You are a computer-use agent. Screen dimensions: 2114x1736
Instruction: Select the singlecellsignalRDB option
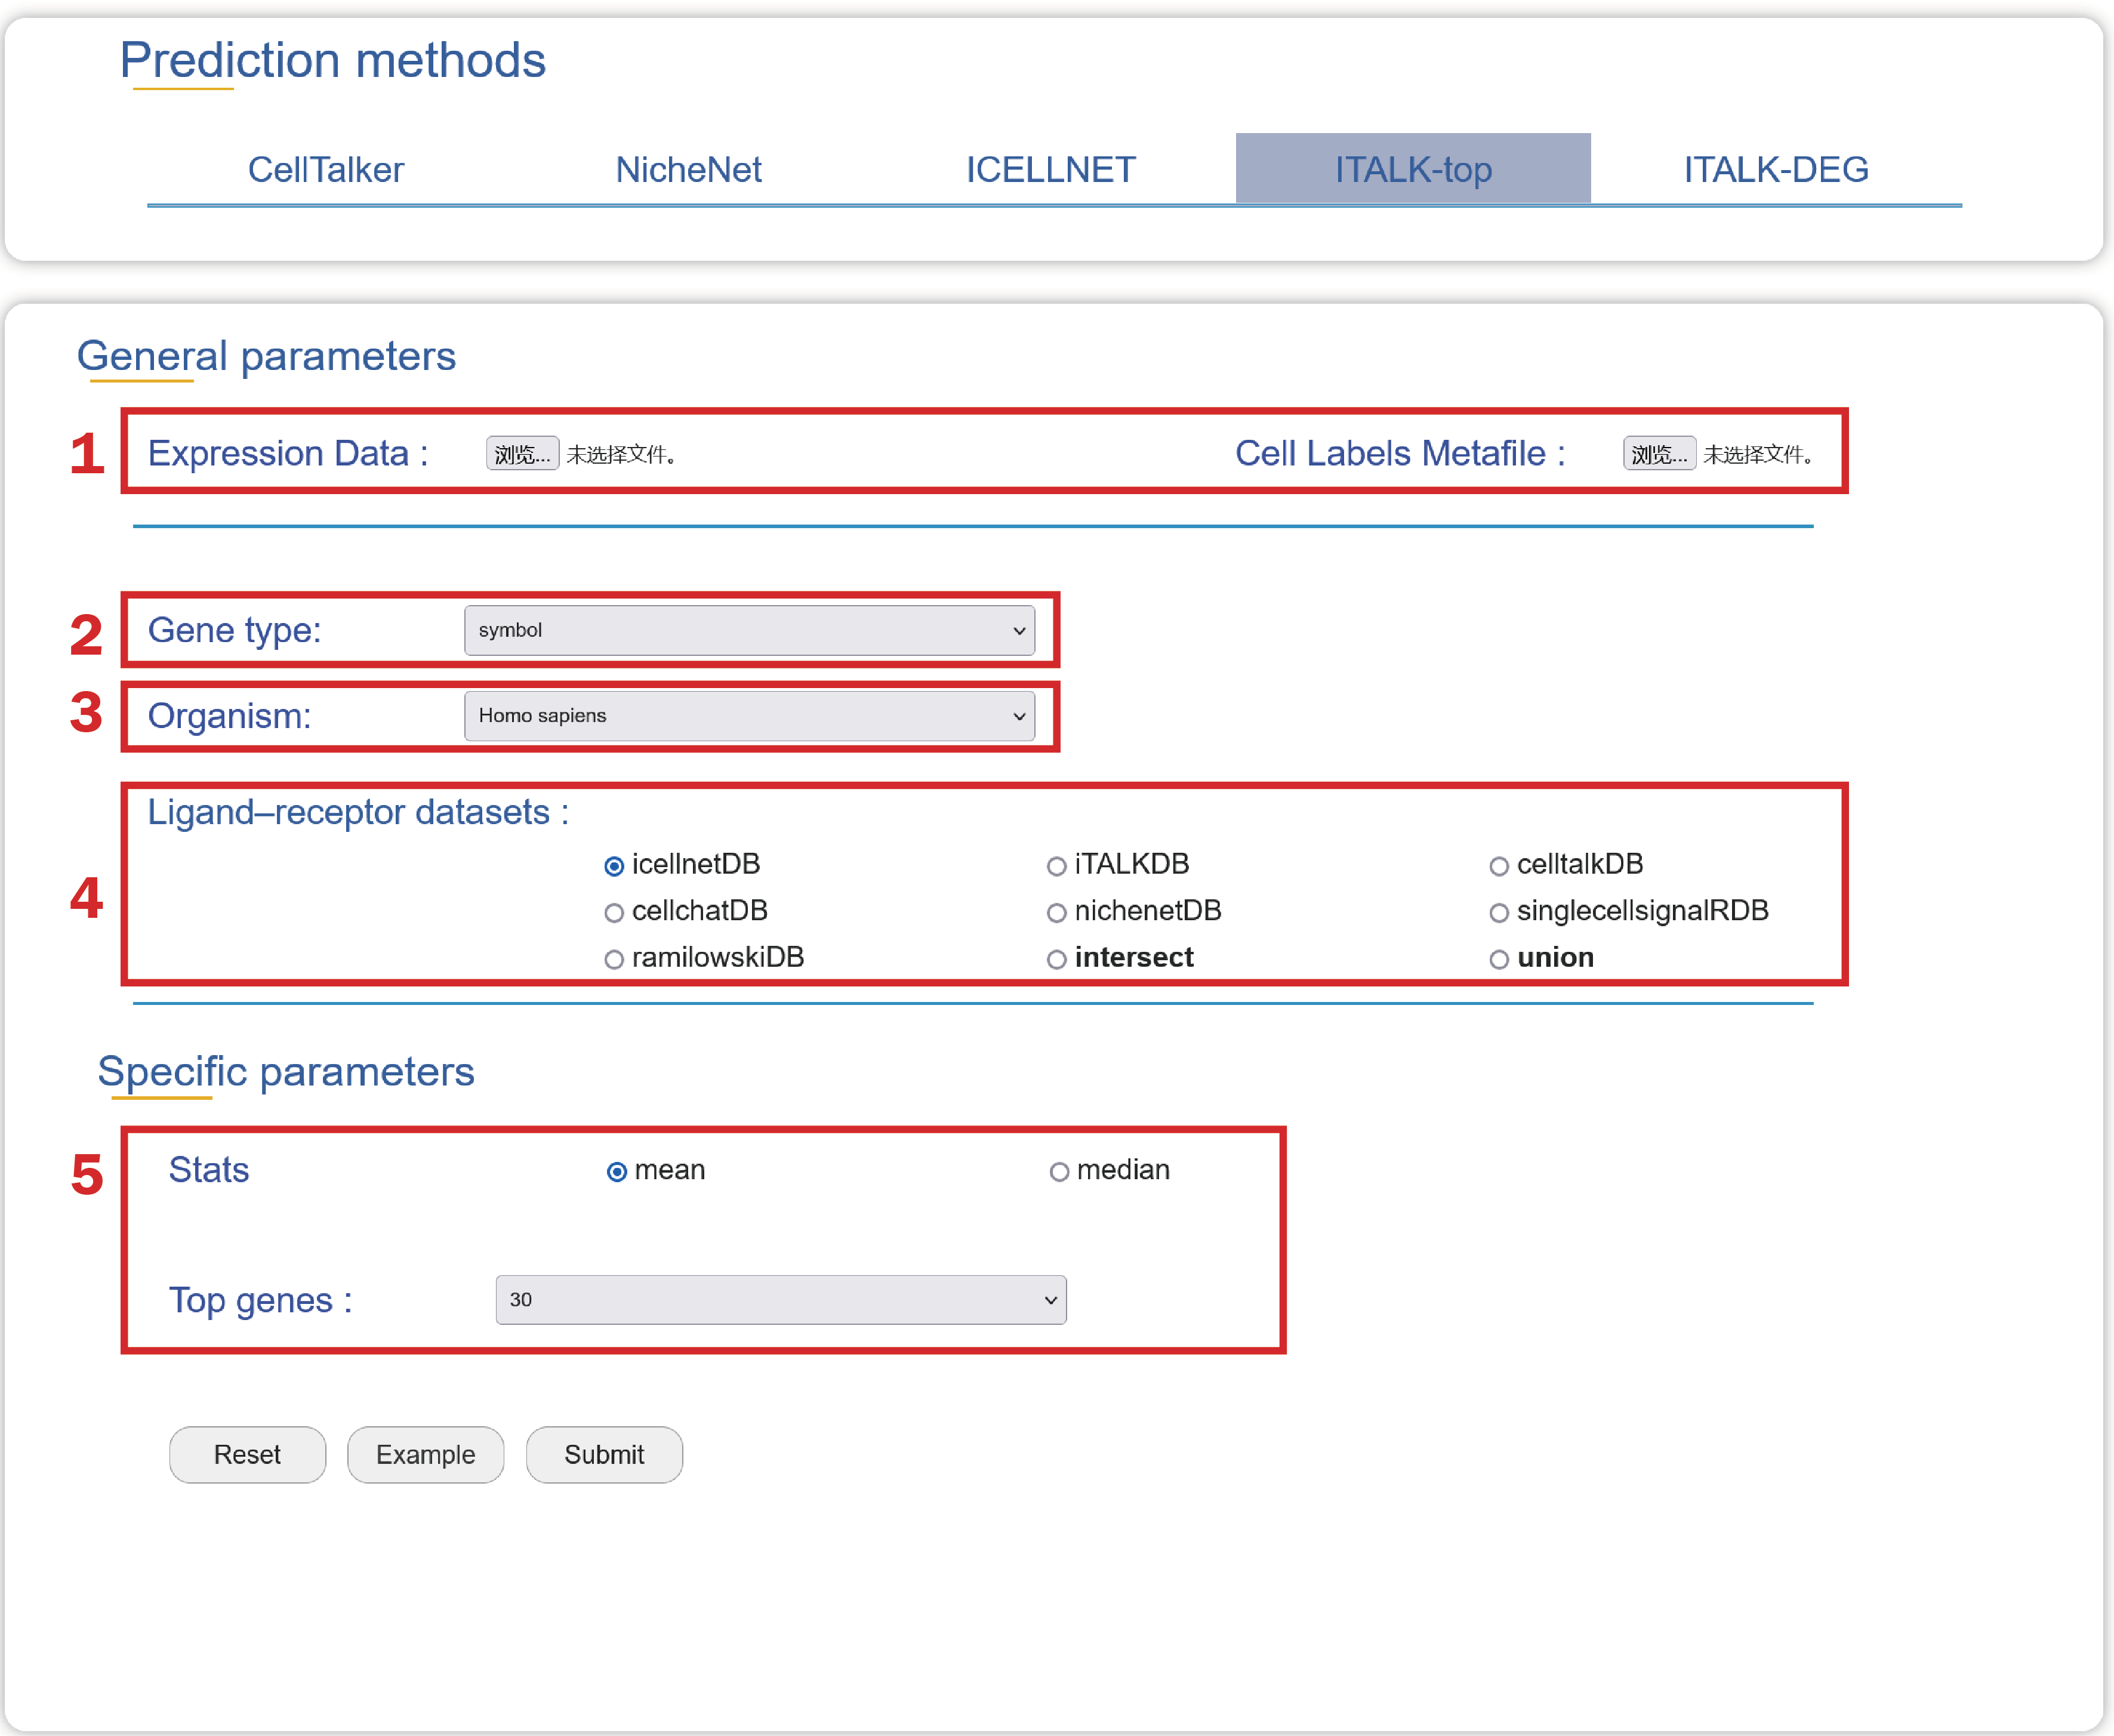coord(1498,913)
